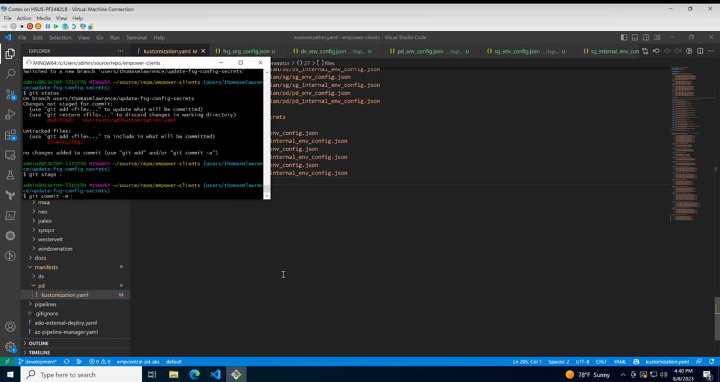Open VS Code File menu
The image size is (720, 382).
pyautogui.click(x=22, y=38)
